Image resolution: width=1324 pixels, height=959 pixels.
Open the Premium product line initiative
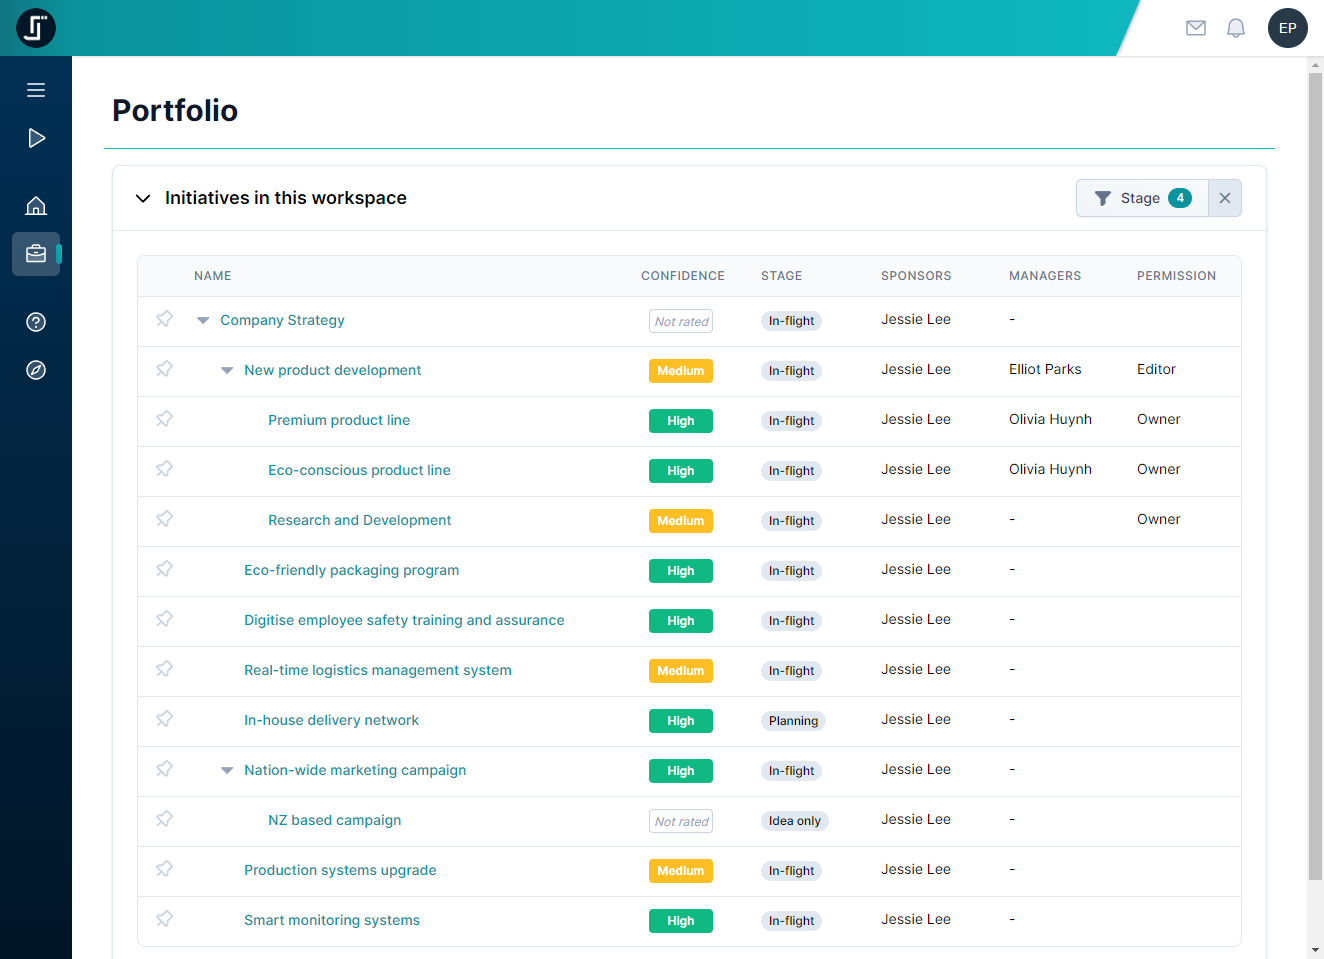click(x=339, y=420)
